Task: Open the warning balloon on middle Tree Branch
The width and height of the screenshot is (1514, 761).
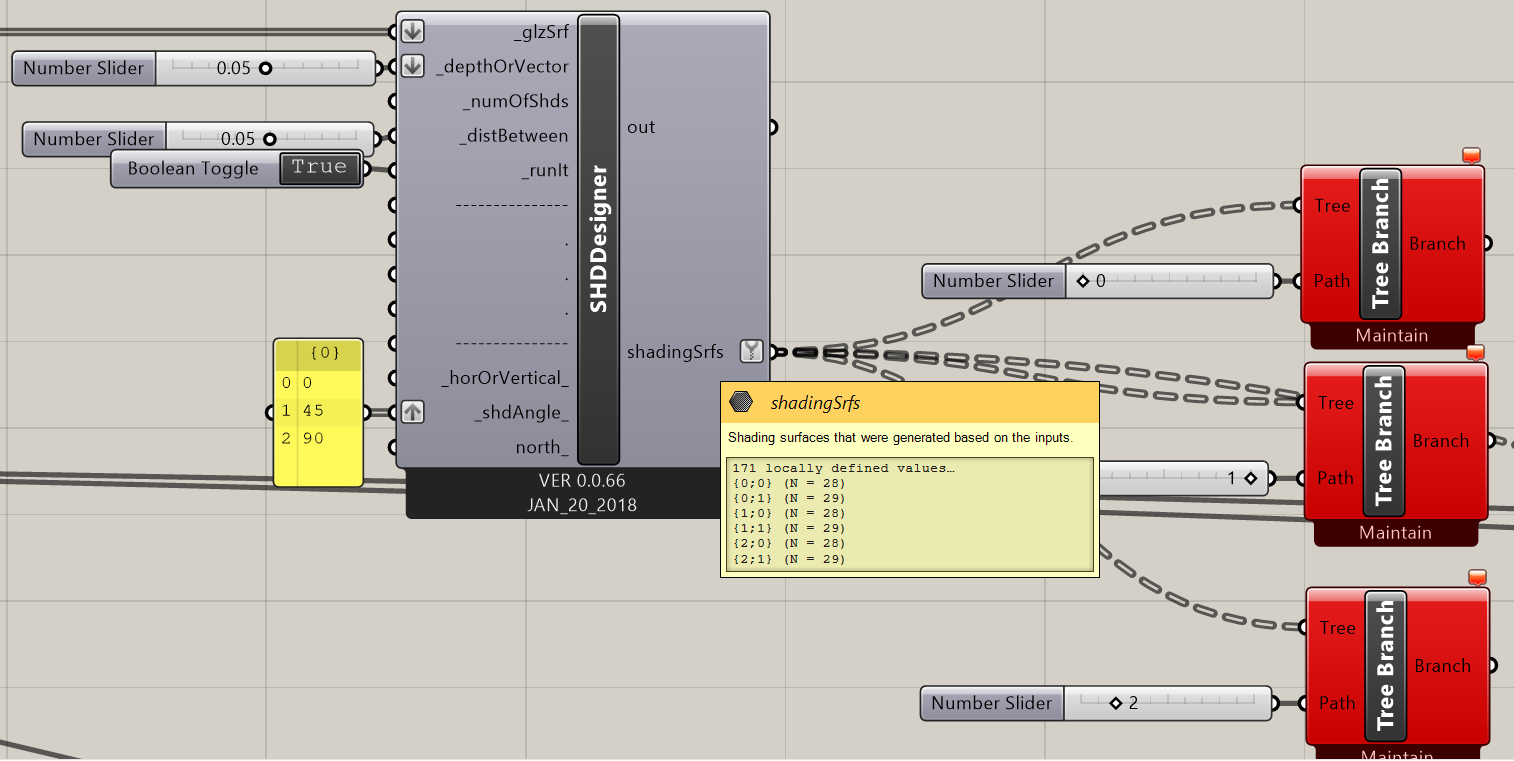Action: (1474, 352)
